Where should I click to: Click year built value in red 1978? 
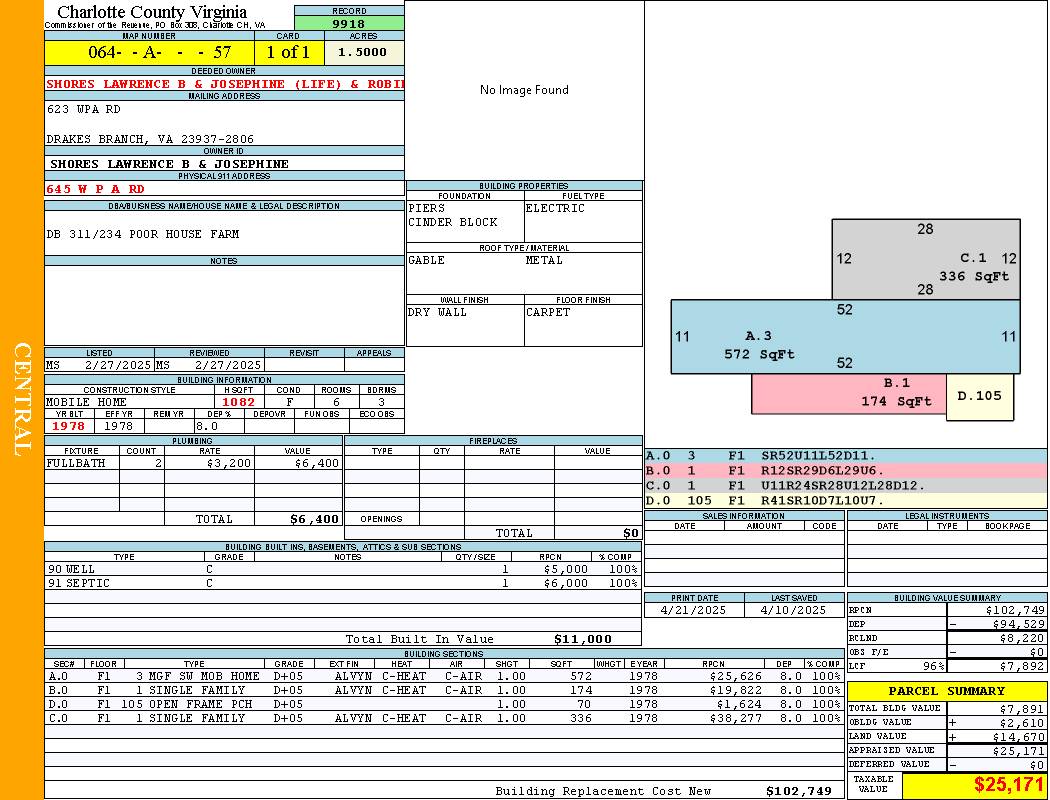pyautogui.click(x=68, y=426)
